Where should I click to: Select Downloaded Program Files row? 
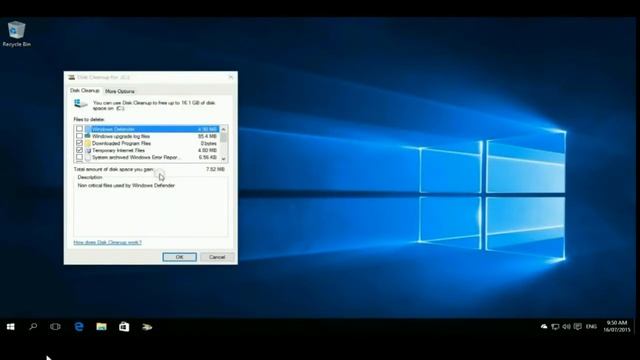(x=147, y=143)
